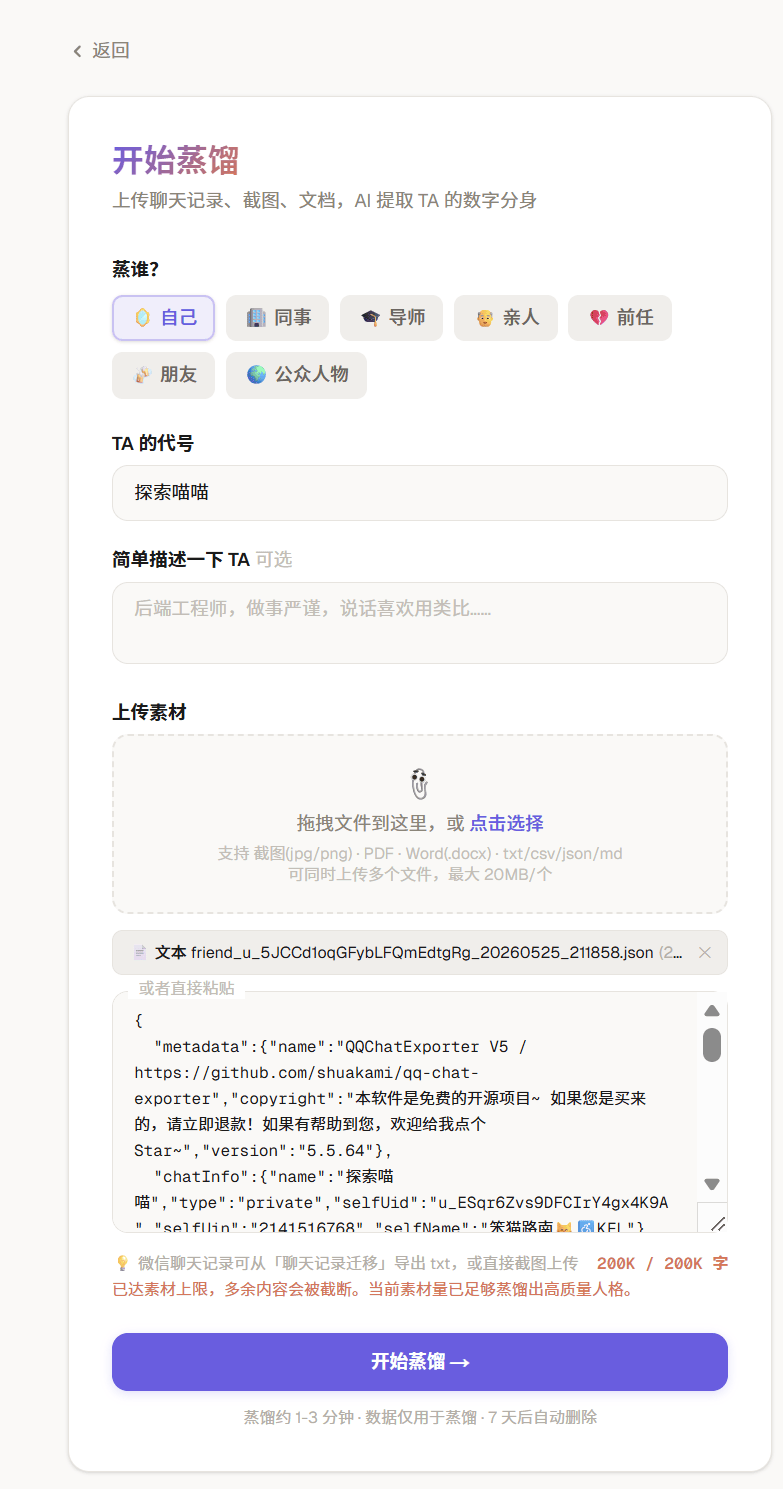
Task: Click the 开始蒸馏 page heading
Action: click(x=176, y=161)
